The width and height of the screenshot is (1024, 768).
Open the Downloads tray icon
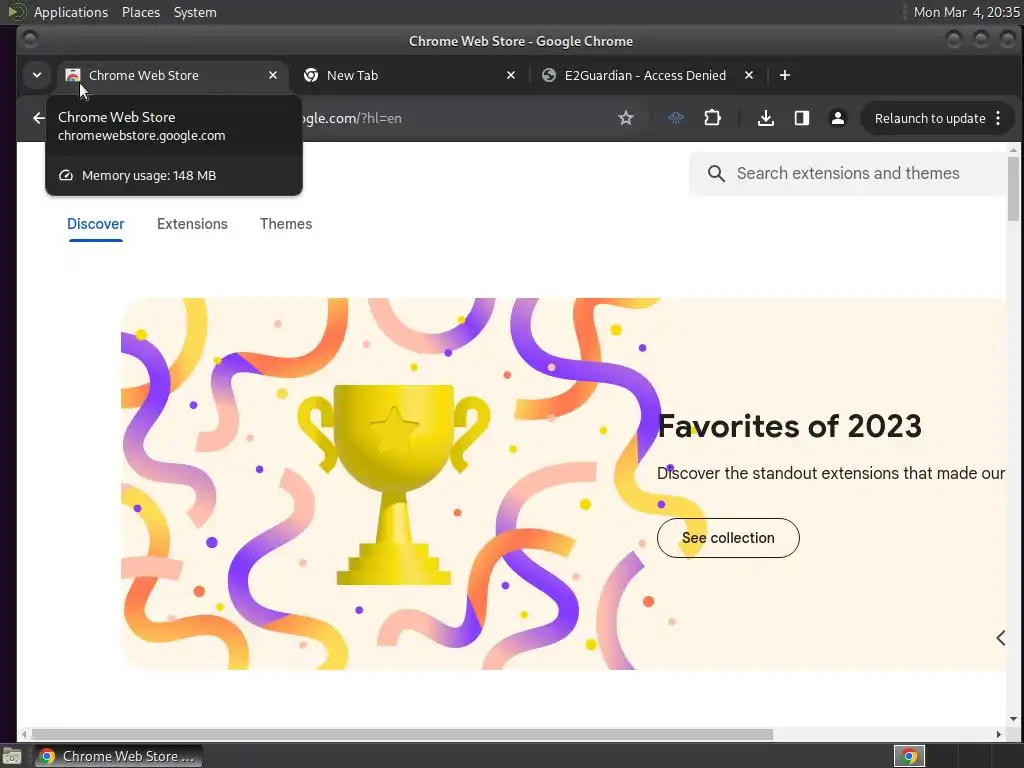click(765, 118)
